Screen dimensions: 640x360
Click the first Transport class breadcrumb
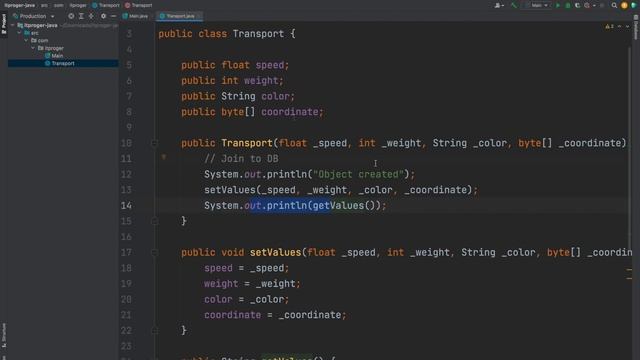[x=106, y=5]
